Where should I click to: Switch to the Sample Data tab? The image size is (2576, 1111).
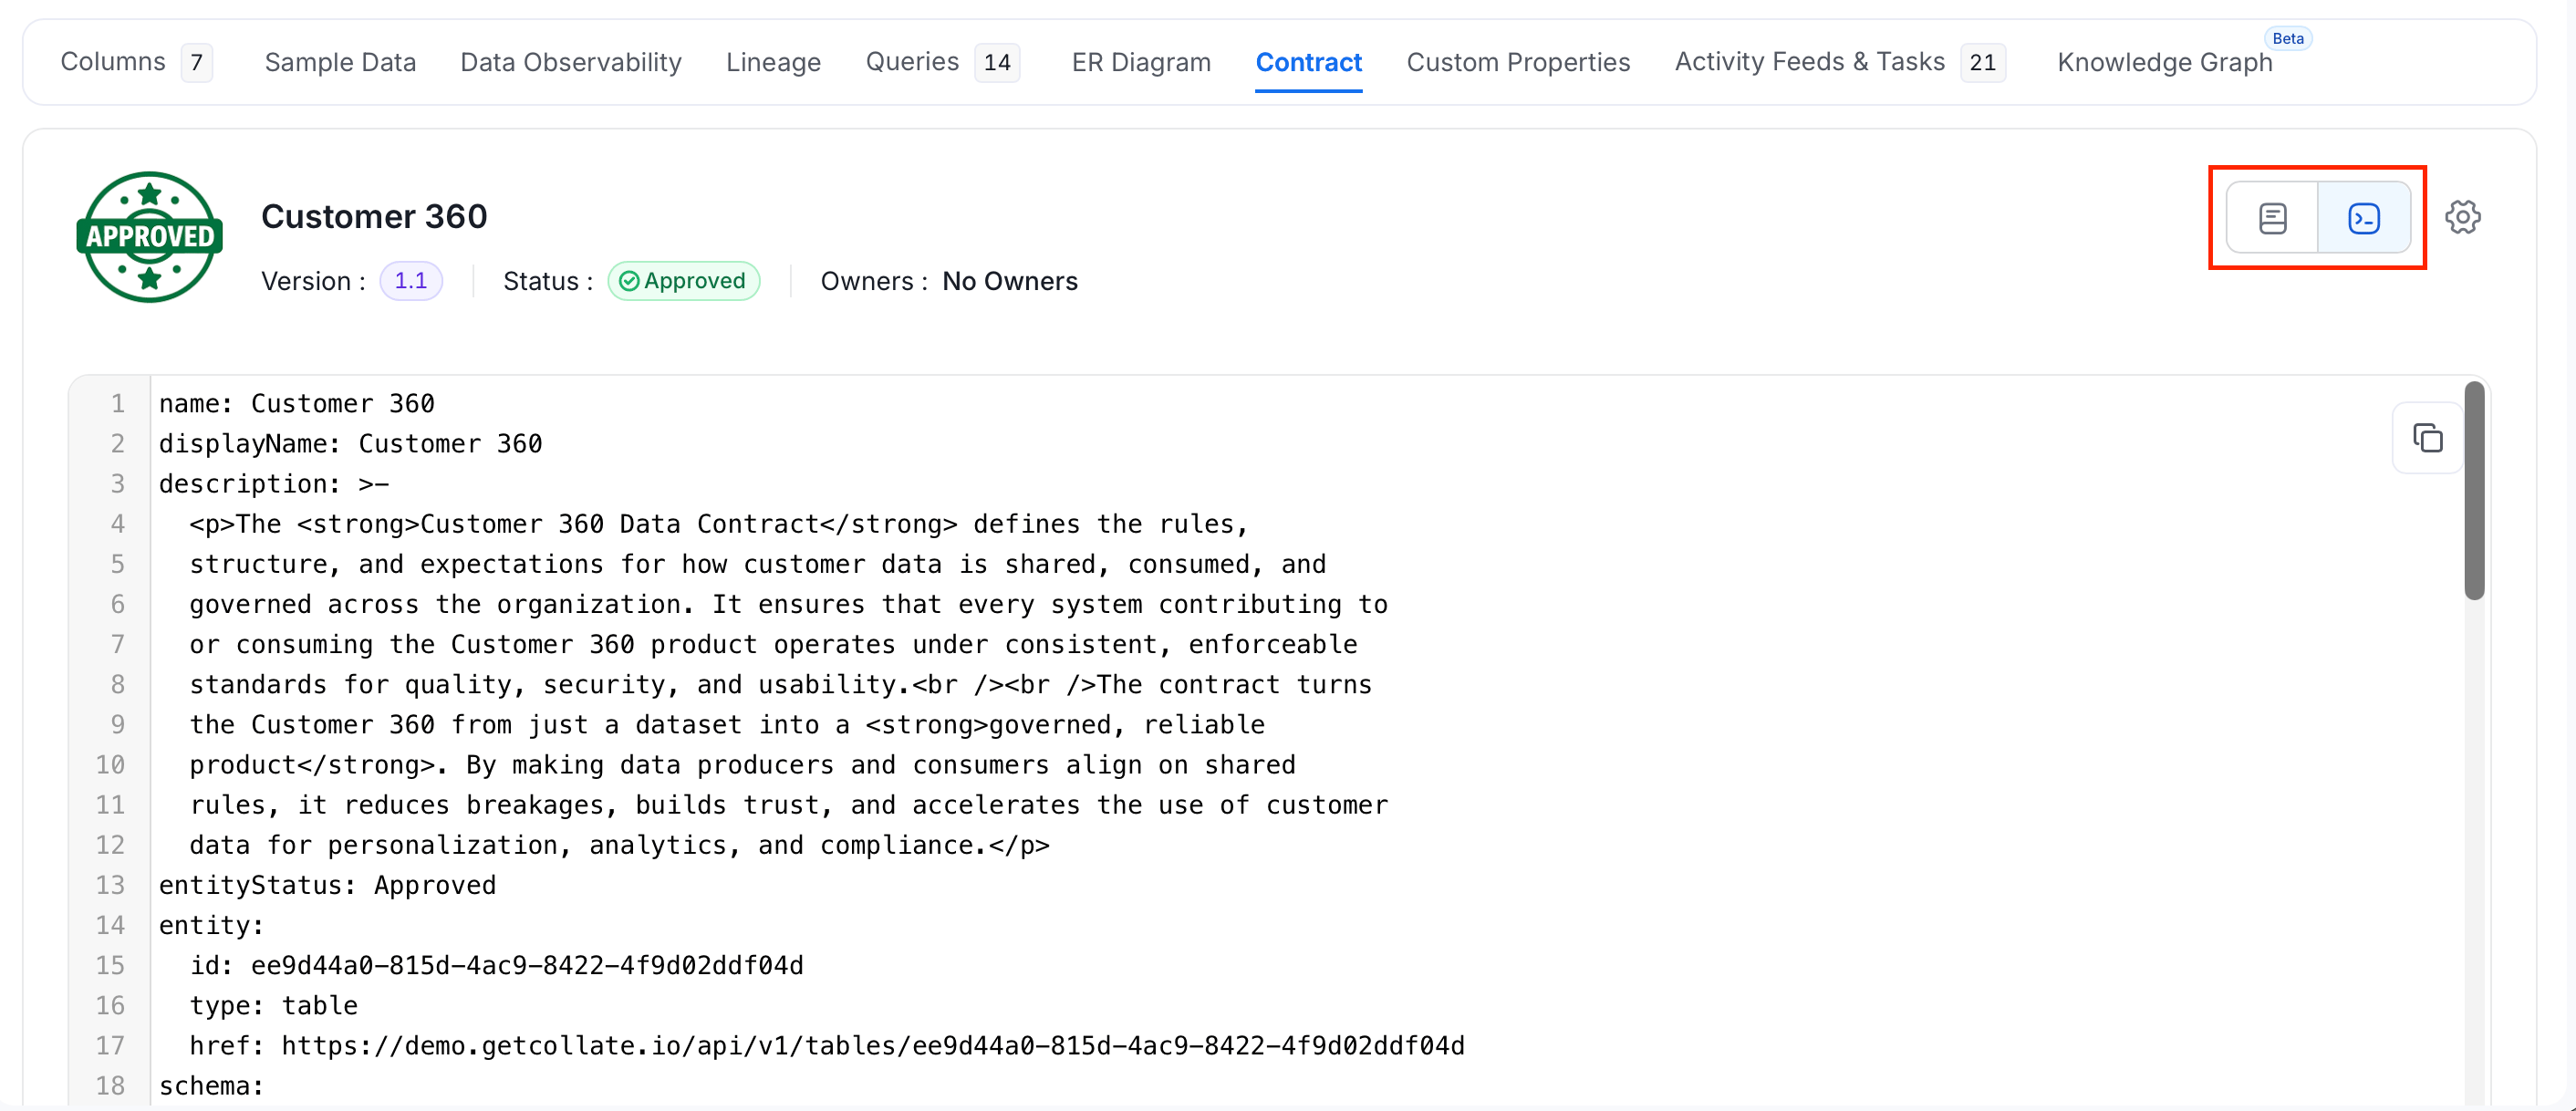tap(340, 62)
